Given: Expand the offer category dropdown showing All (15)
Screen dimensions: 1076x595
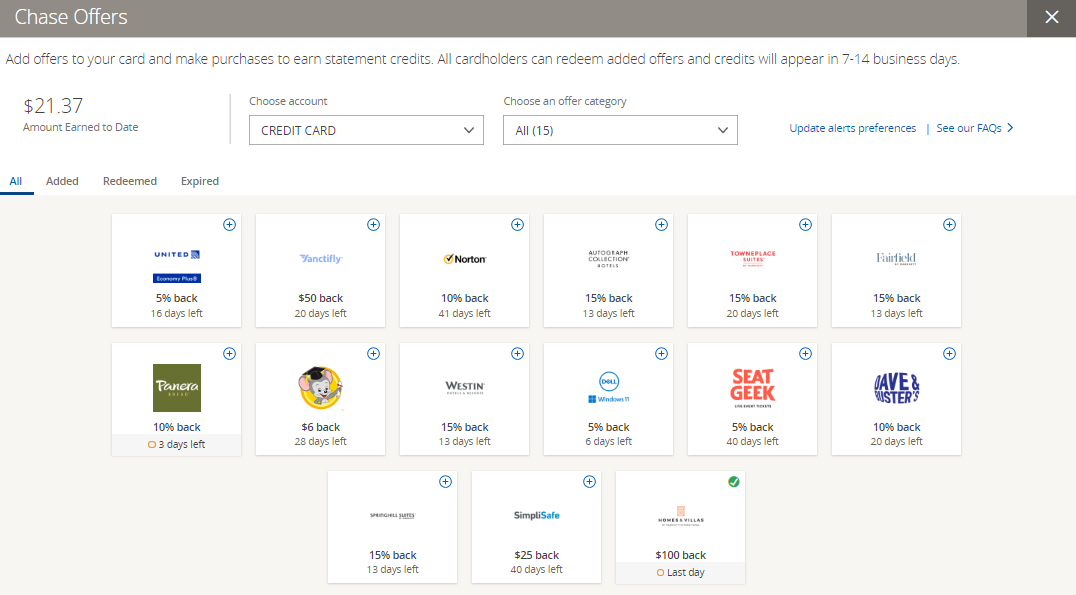Looking at the screenshot, I should tap(620, 130).
